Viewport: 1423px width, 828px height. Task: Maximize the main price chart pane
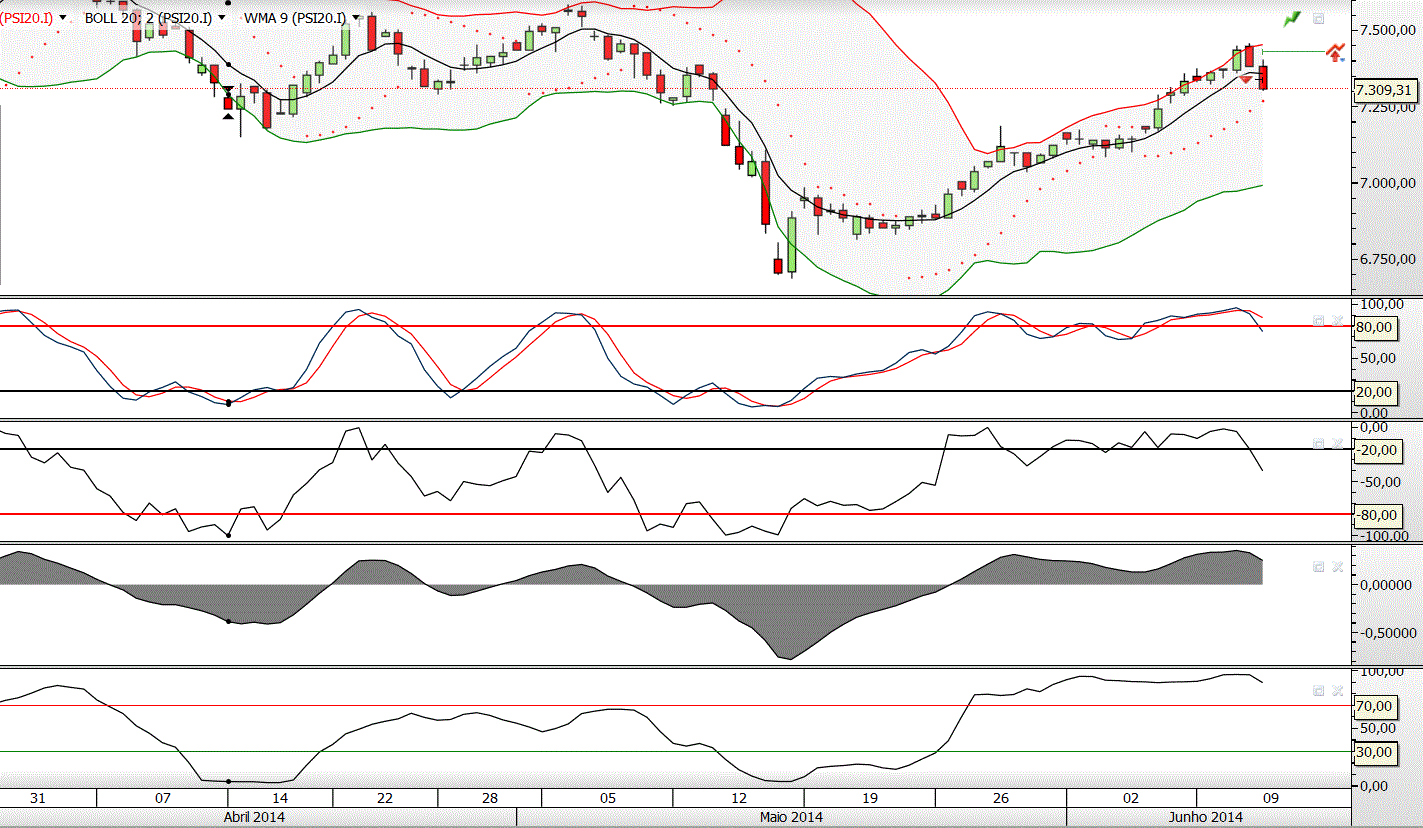point(1318,18)
